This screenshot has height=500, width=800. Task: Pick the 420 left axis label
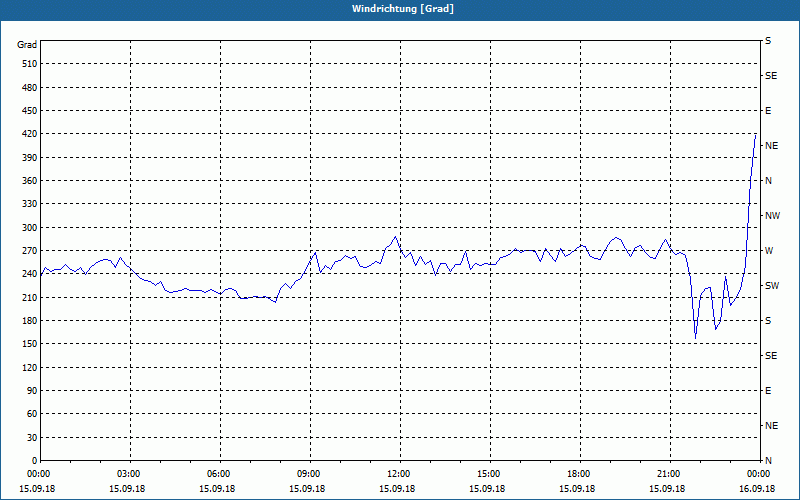click(30, 134)
